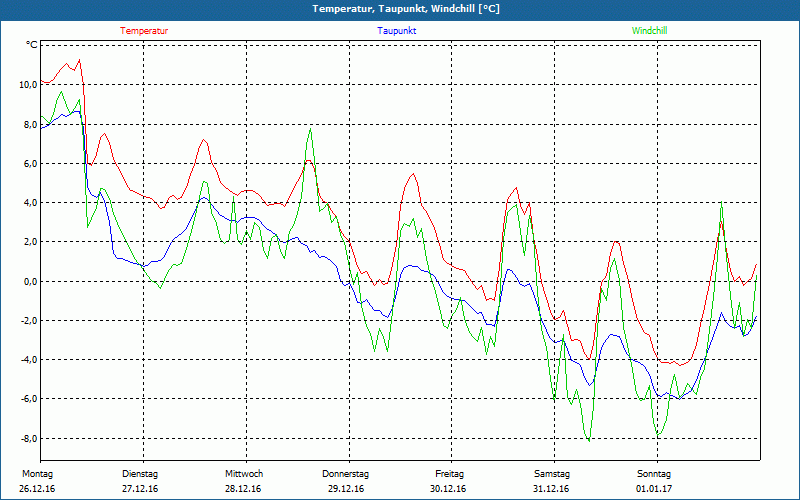The height and width of the screenshot is (500, 800).
Task: Click the Donnerstag day label
Action: [345, 474]
